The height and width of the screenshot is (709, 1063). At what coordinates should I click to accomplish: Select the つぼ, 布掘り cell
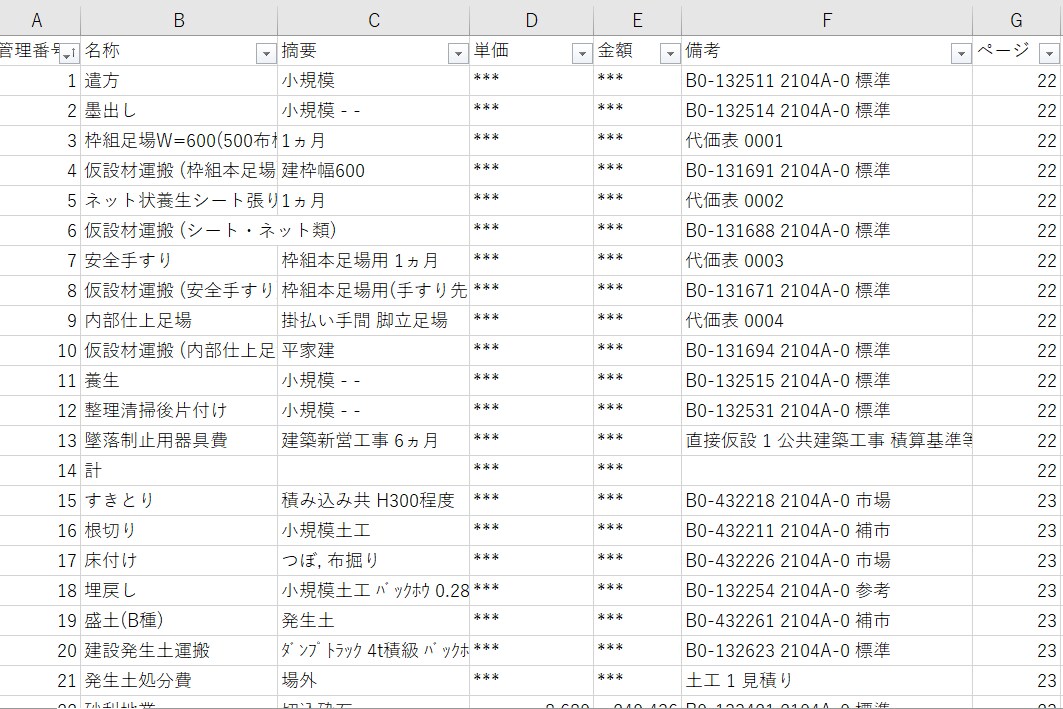374,561
